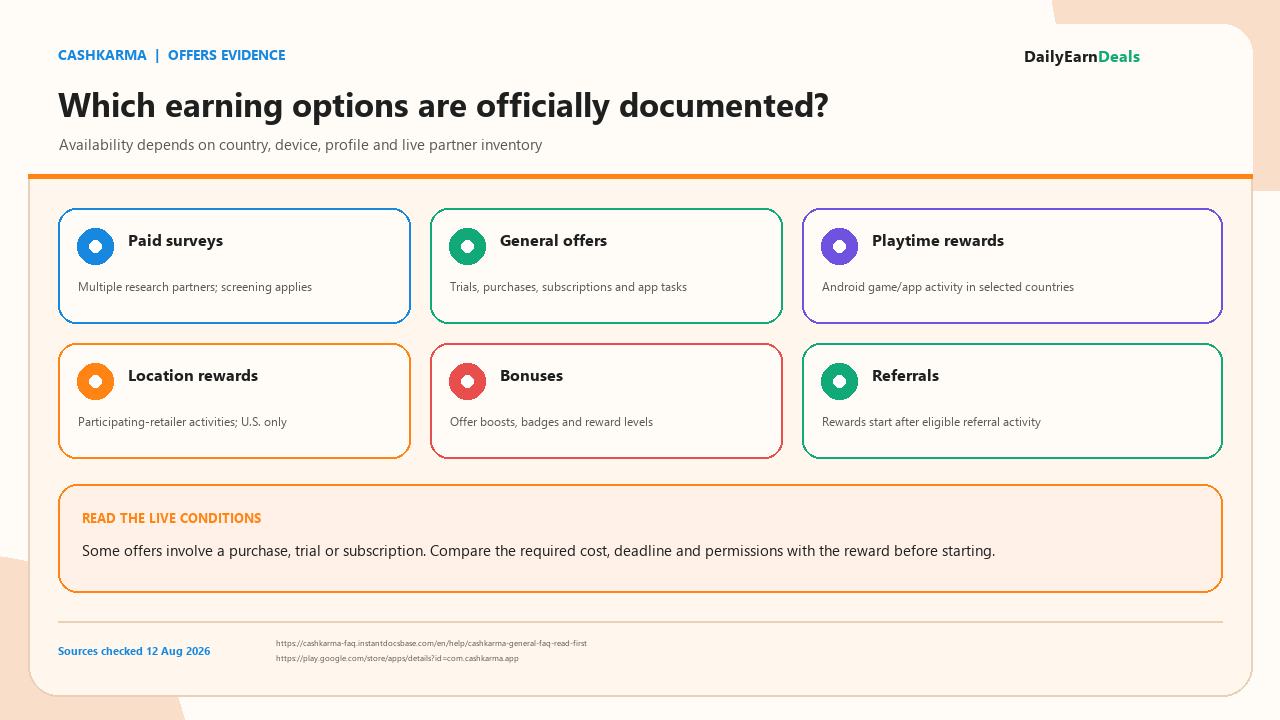Select the Playtime rewards card title
The image size is (1280, 720).
click(938, 241)
